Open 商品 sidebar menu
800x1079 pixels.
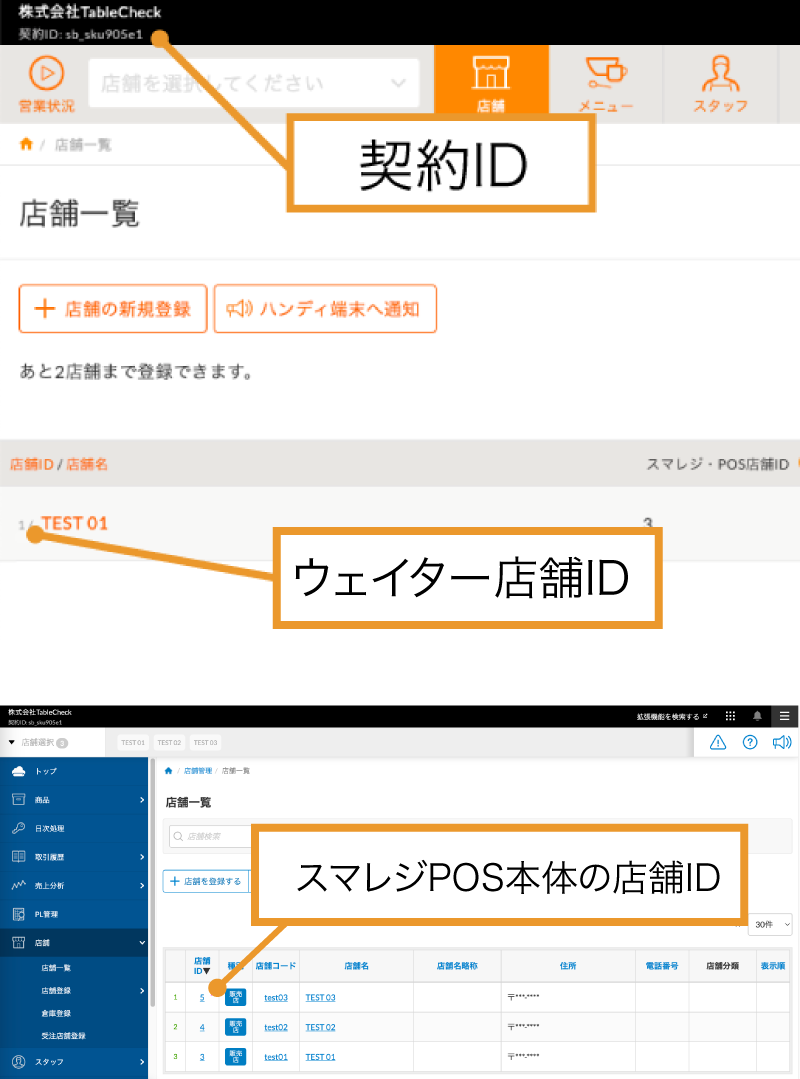coord(74,800)
